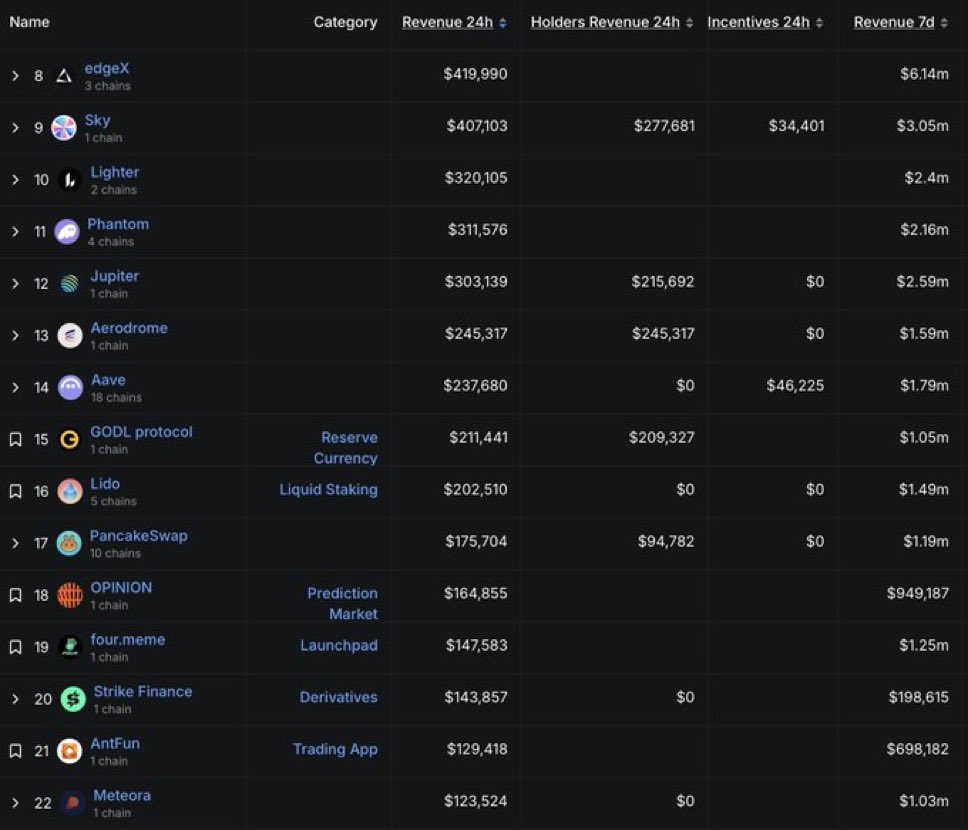The width and height of the screenshot is (968, 830).
Task: Open the Trading App category
Action: 335,749
